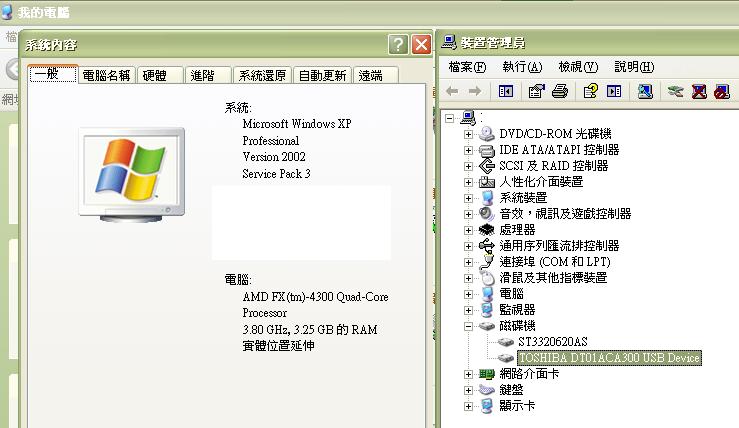
Task: Open Properties icon in Device Manager toolbar
Action: tap(536, 91)
